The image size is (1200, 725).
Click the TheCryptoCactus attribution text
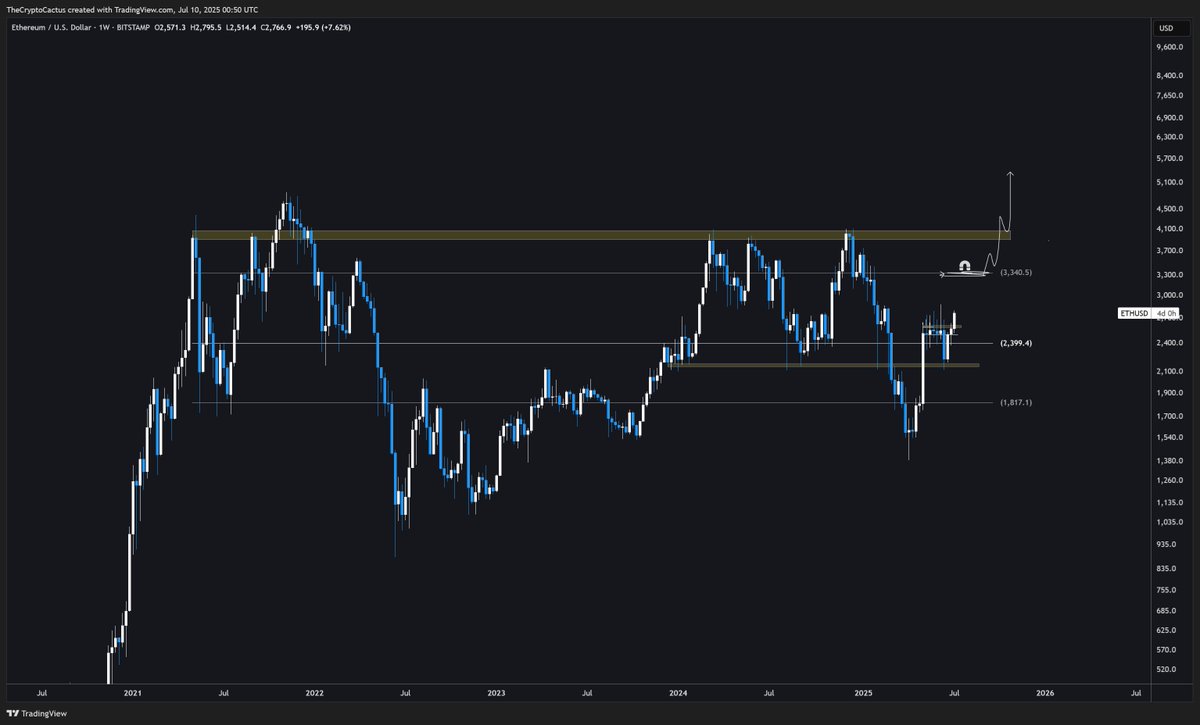pyautogui.click(x=37, y=9)
